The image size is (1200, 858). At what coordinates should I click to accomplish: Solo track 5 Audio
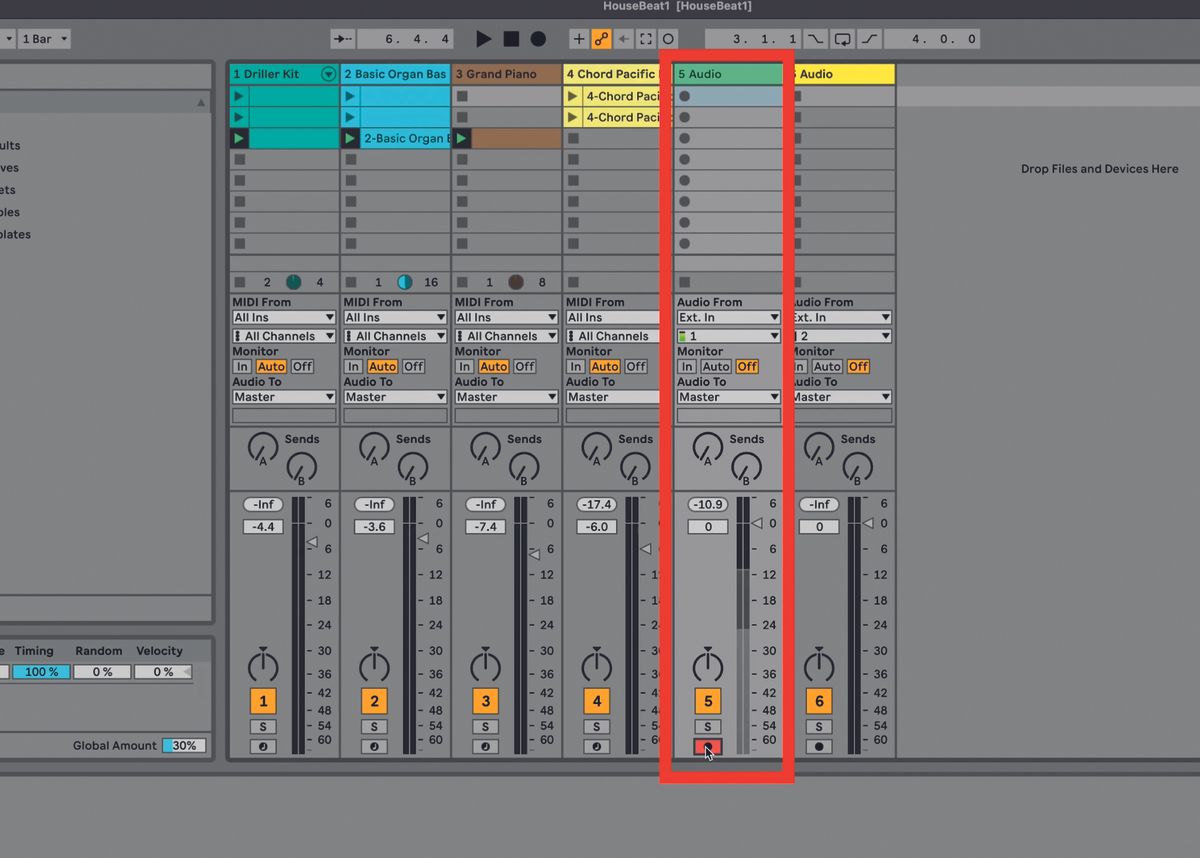click(x=707, y=727)
